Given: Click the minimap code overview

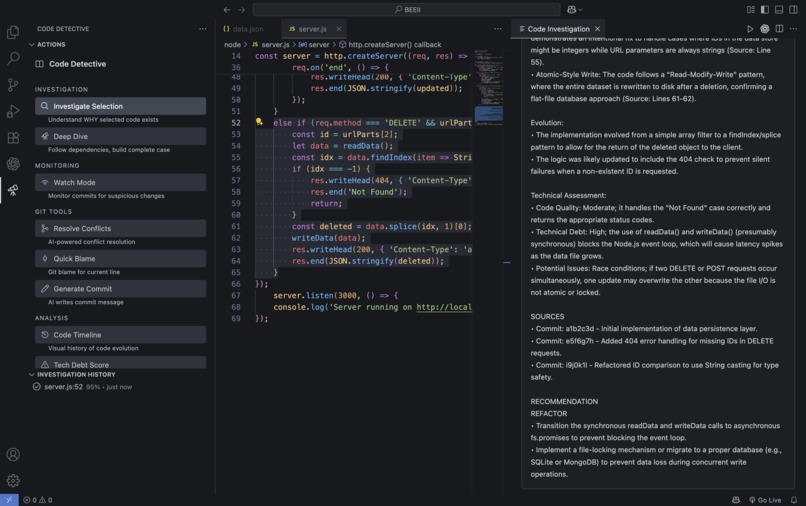Looking at the screenshot, I should point(488,87).
